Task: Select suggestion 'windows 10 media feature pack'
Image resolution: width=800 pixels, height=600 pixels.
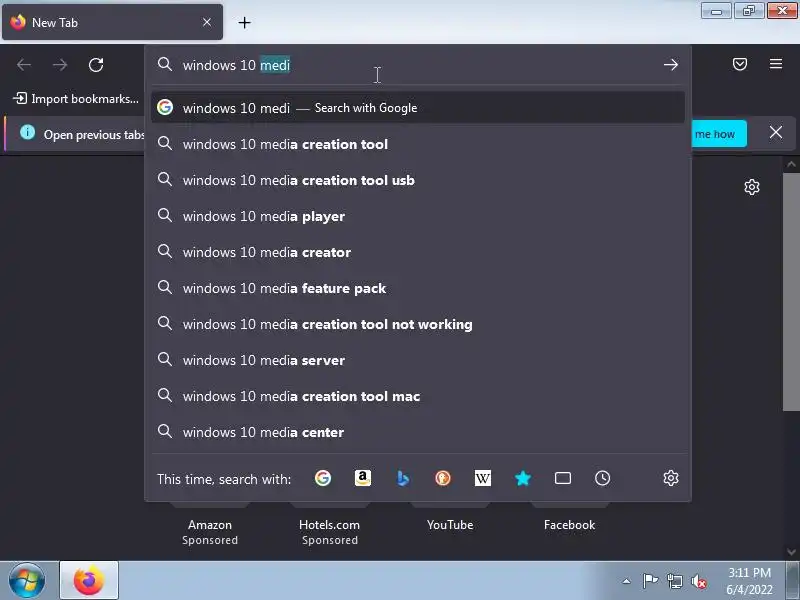Action: coord(418,288)
